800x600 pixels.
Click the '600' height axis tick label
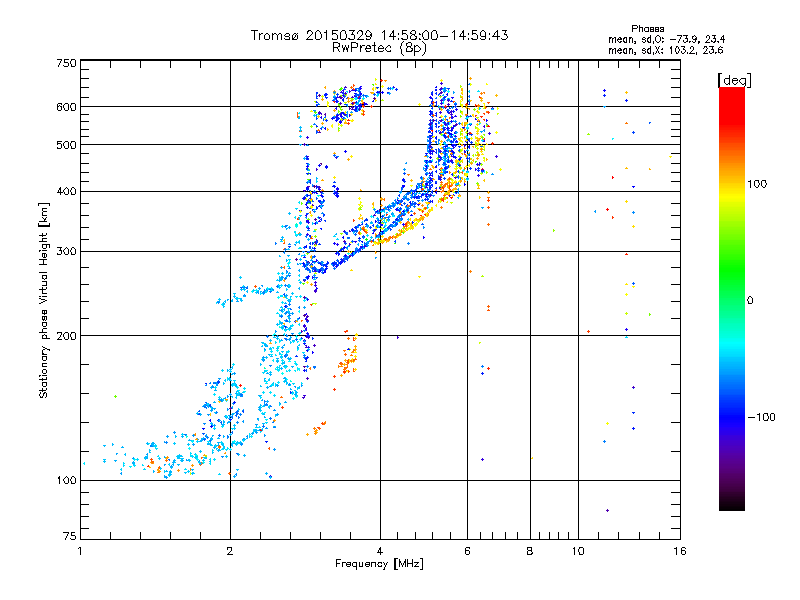[x=66, y=107]
